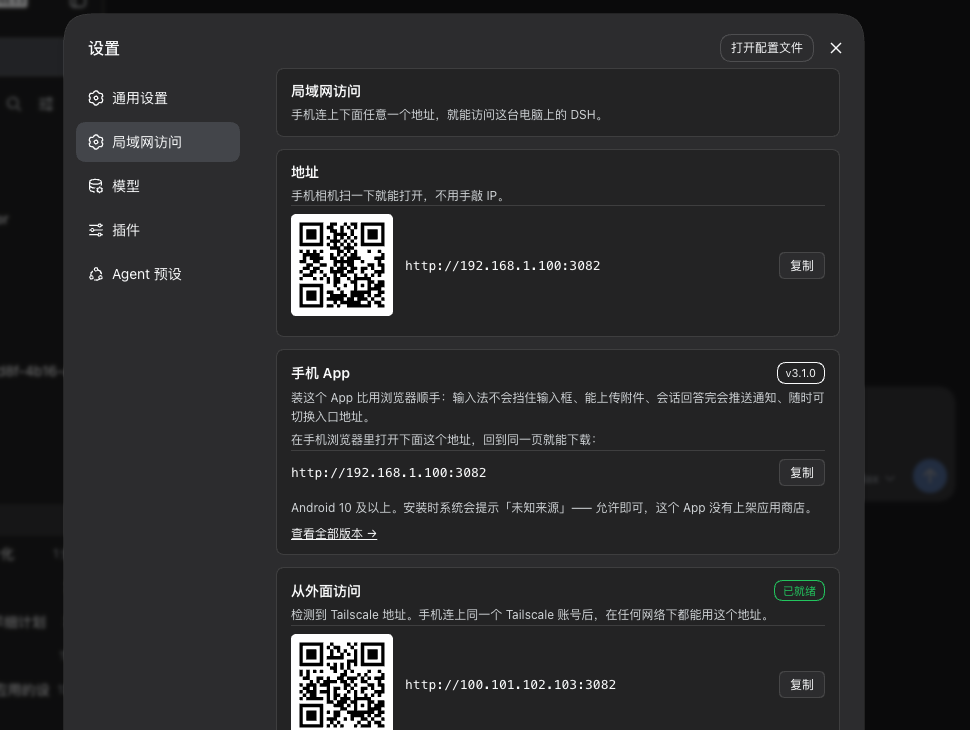Screen dimensions: 970x730
Task: Click the v3.1.0 version badge
Action: tap(800, 373)
